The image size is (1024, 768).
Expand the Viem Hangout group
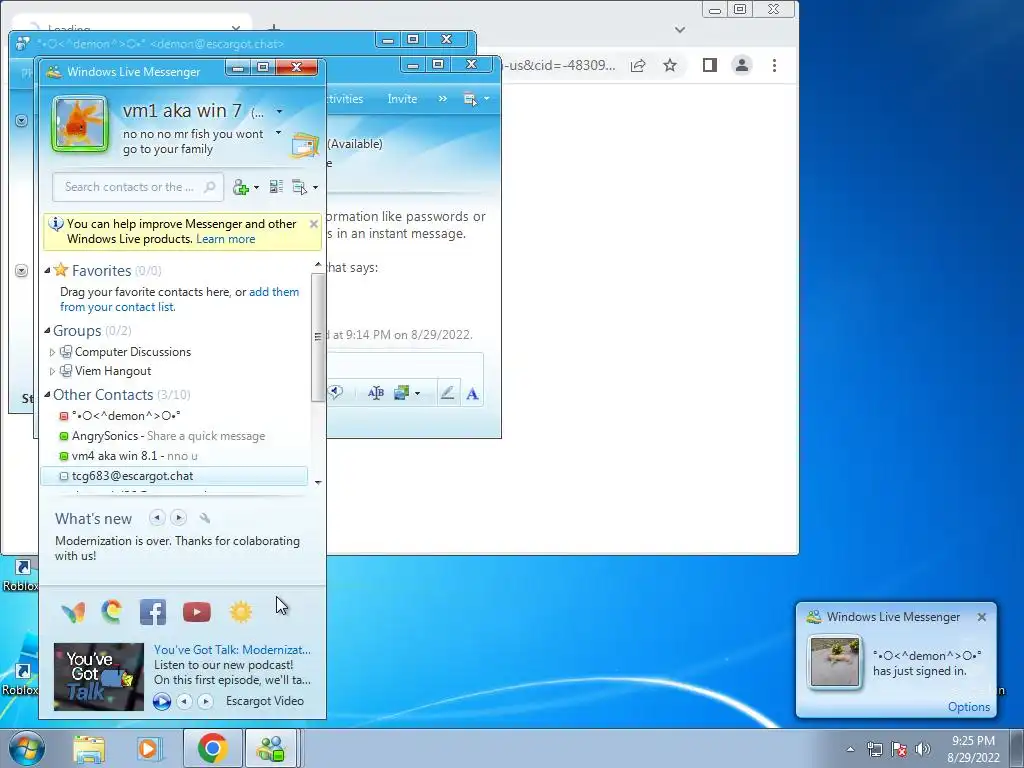[52, 371]
